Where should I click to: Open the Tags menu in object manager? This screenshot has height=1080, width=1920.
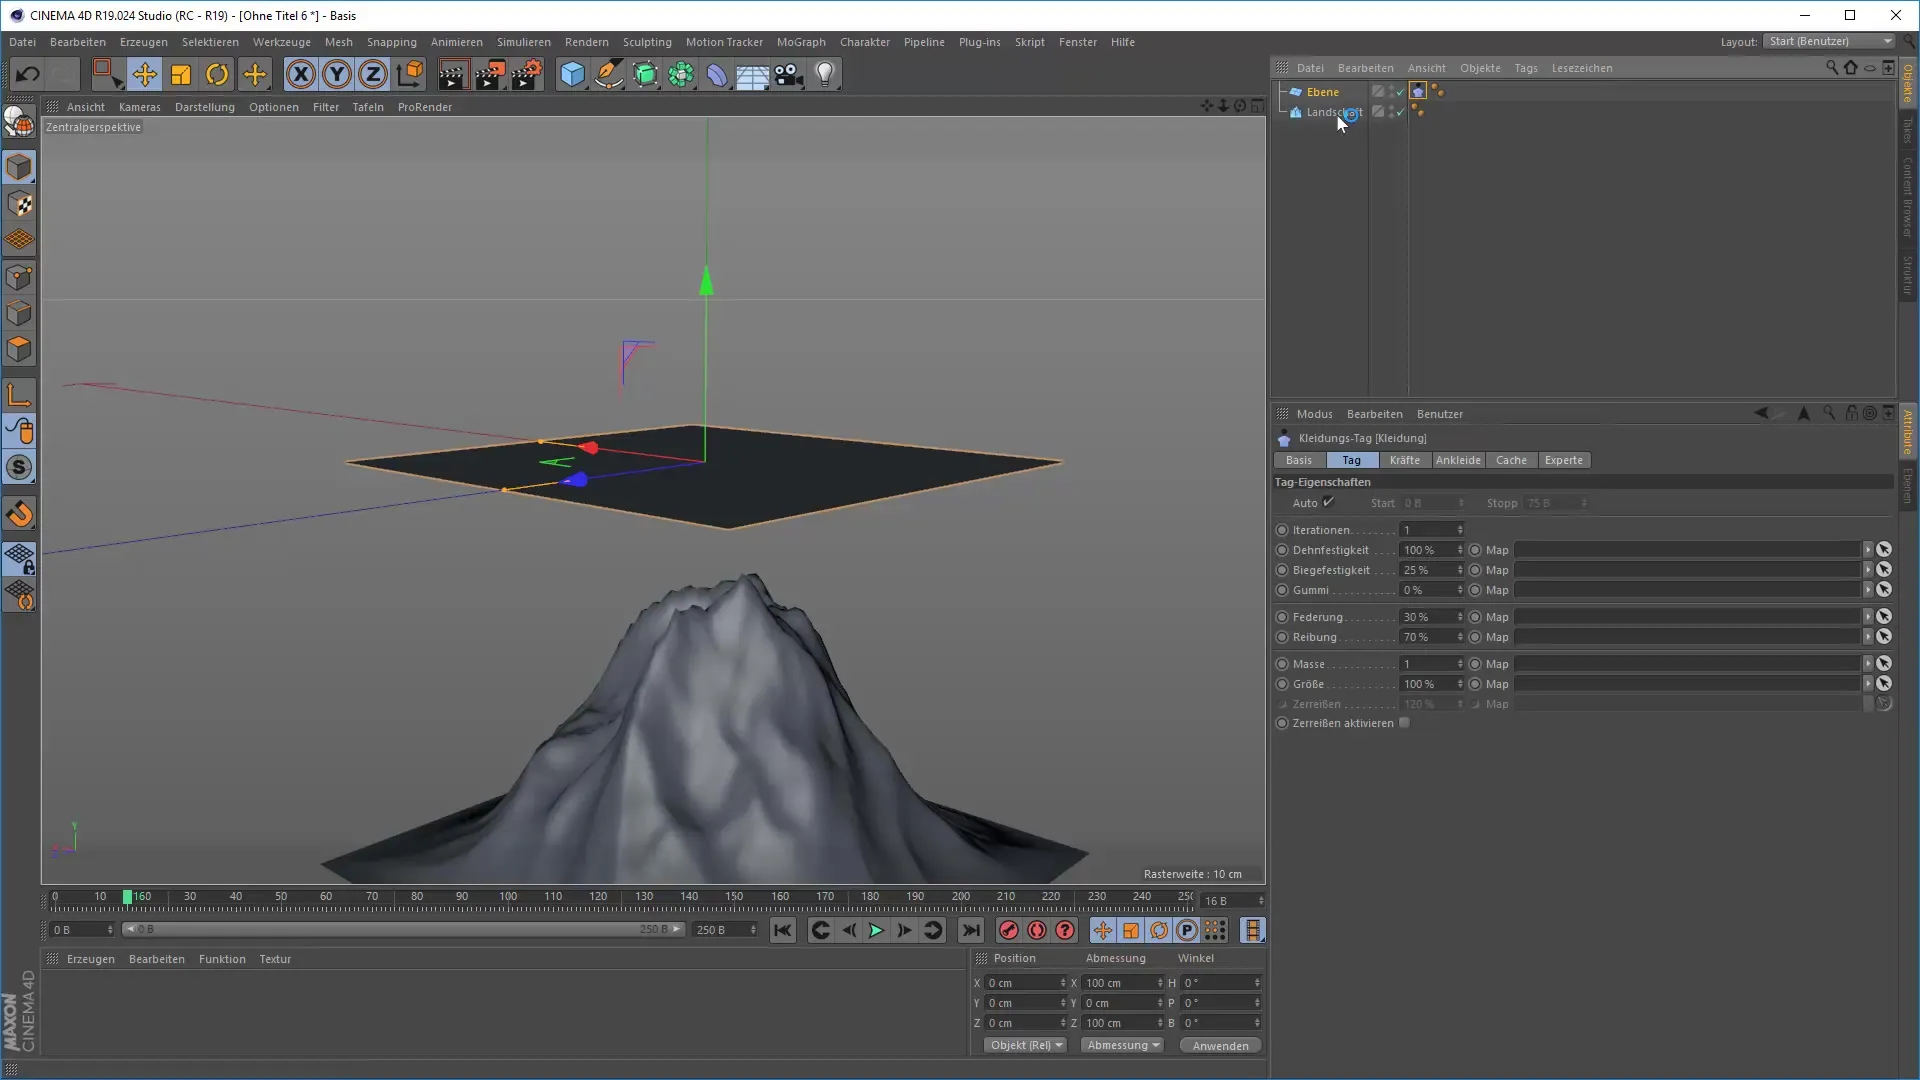1525,68
